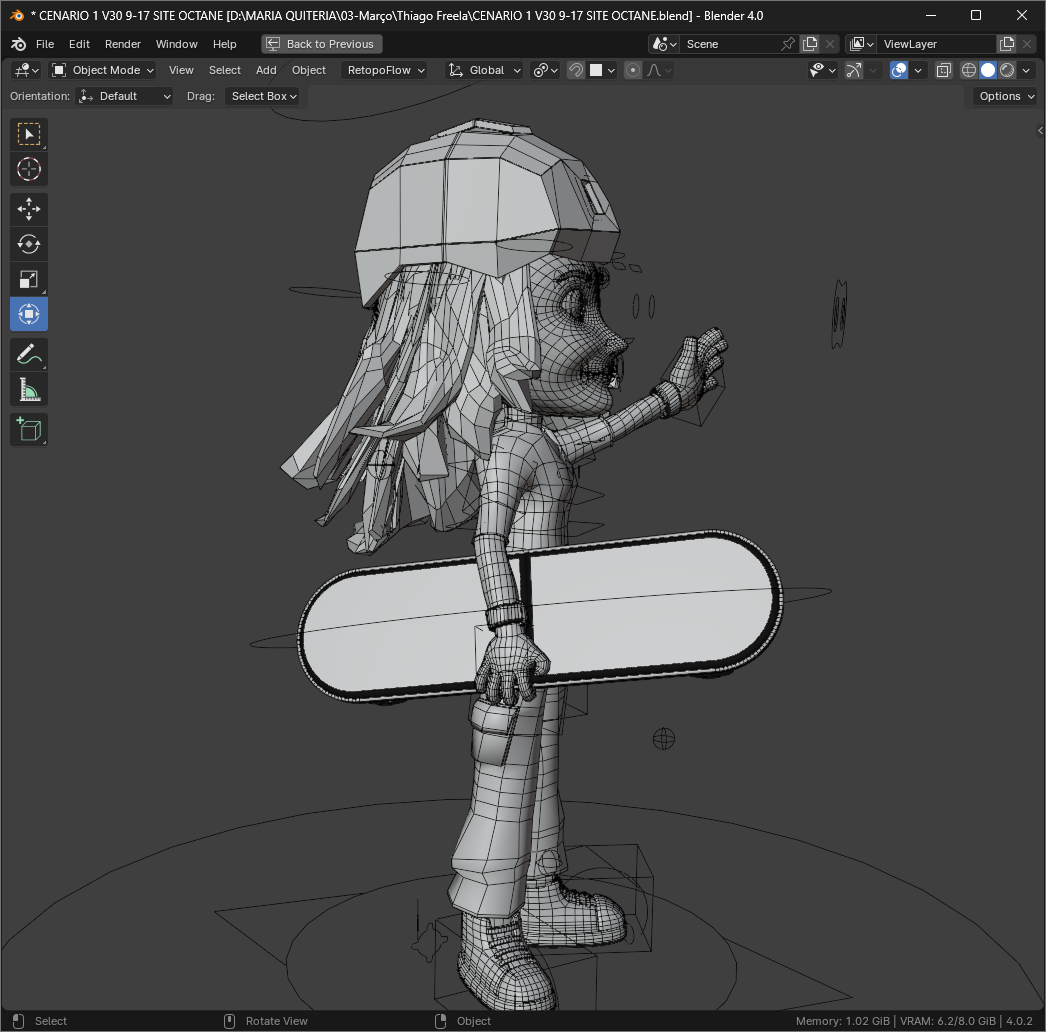
Task: Open the editor type selector
Action: (x=27, y=70)
